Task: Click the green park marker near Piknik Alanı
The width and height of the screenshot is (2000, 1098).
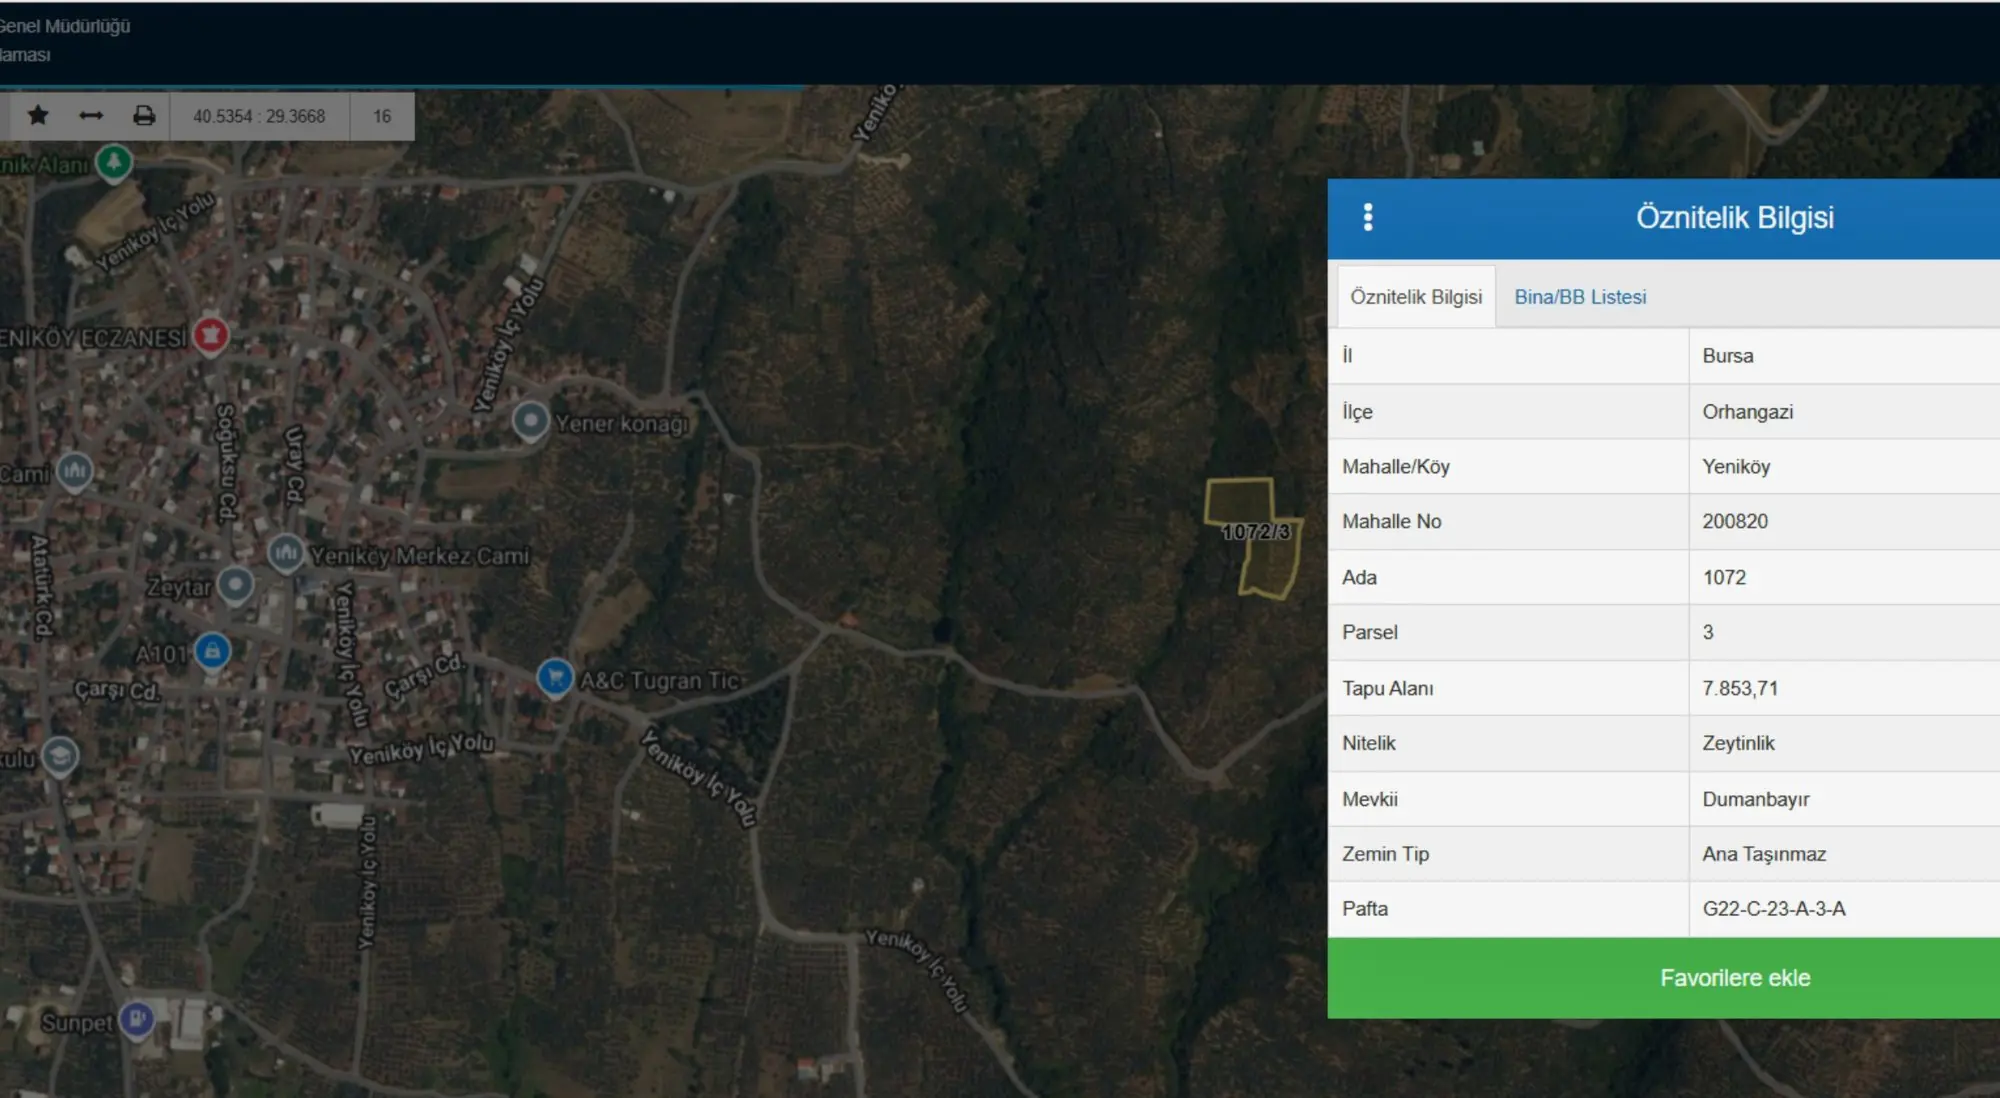Action: 114,162
